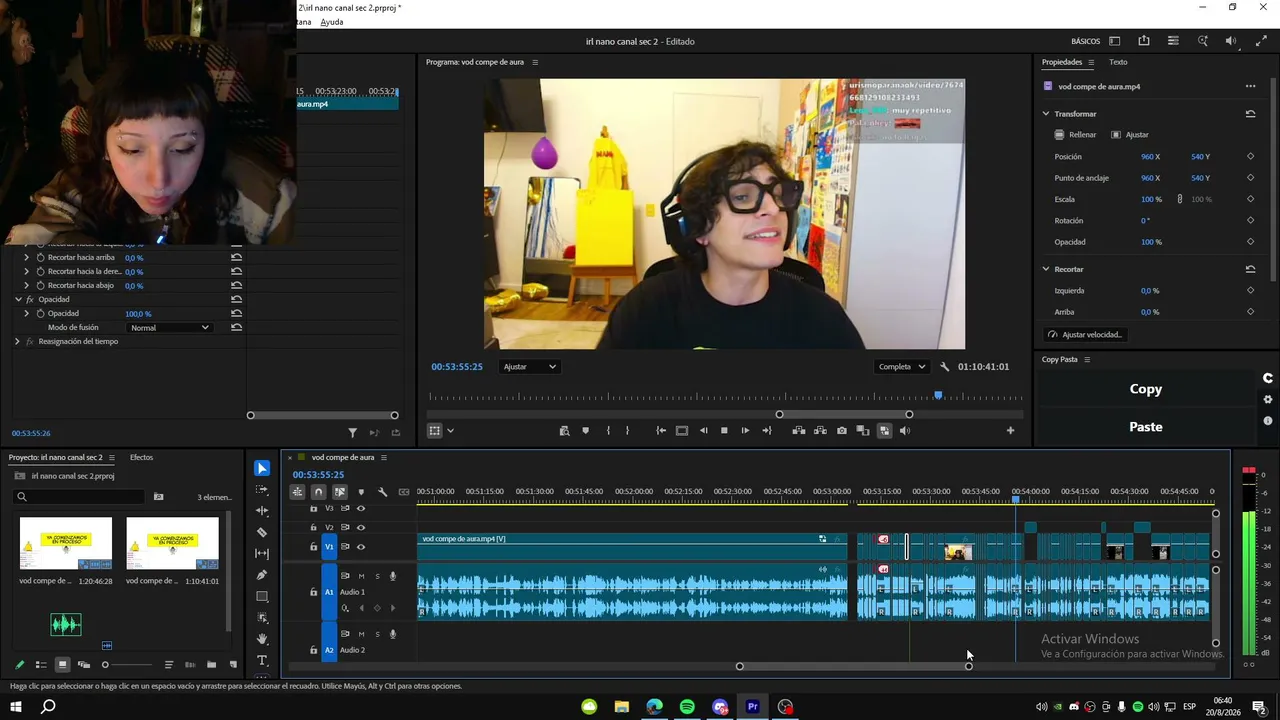Select the Hand tool
The width and height of the screenshot is (1280, 720).
pos(262,639)
